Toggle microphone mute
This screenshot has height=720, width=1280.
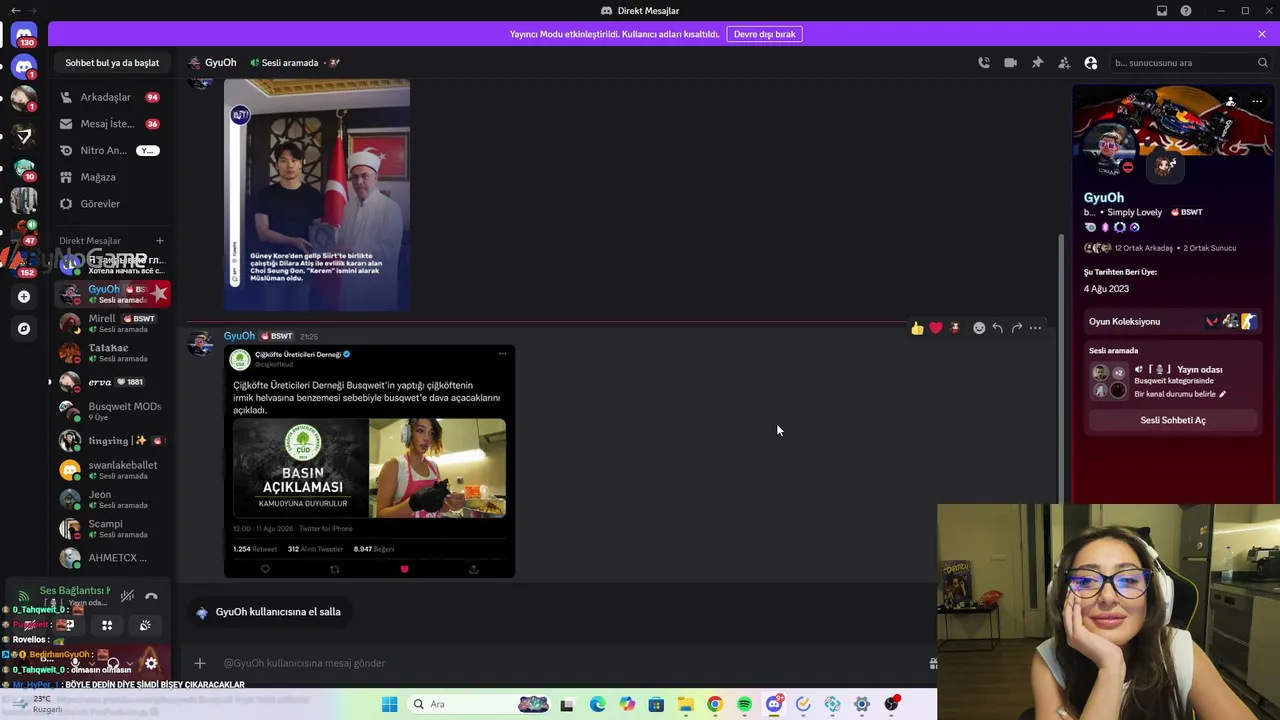tap(75, 663)
